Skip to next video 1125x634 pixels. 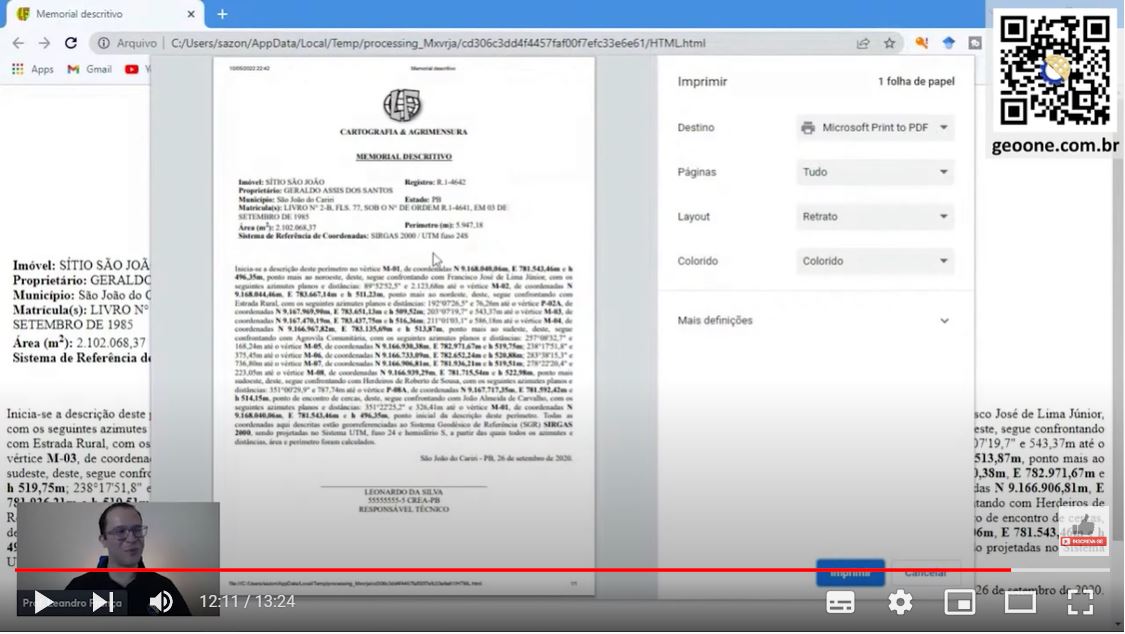(x=103, y=602)
